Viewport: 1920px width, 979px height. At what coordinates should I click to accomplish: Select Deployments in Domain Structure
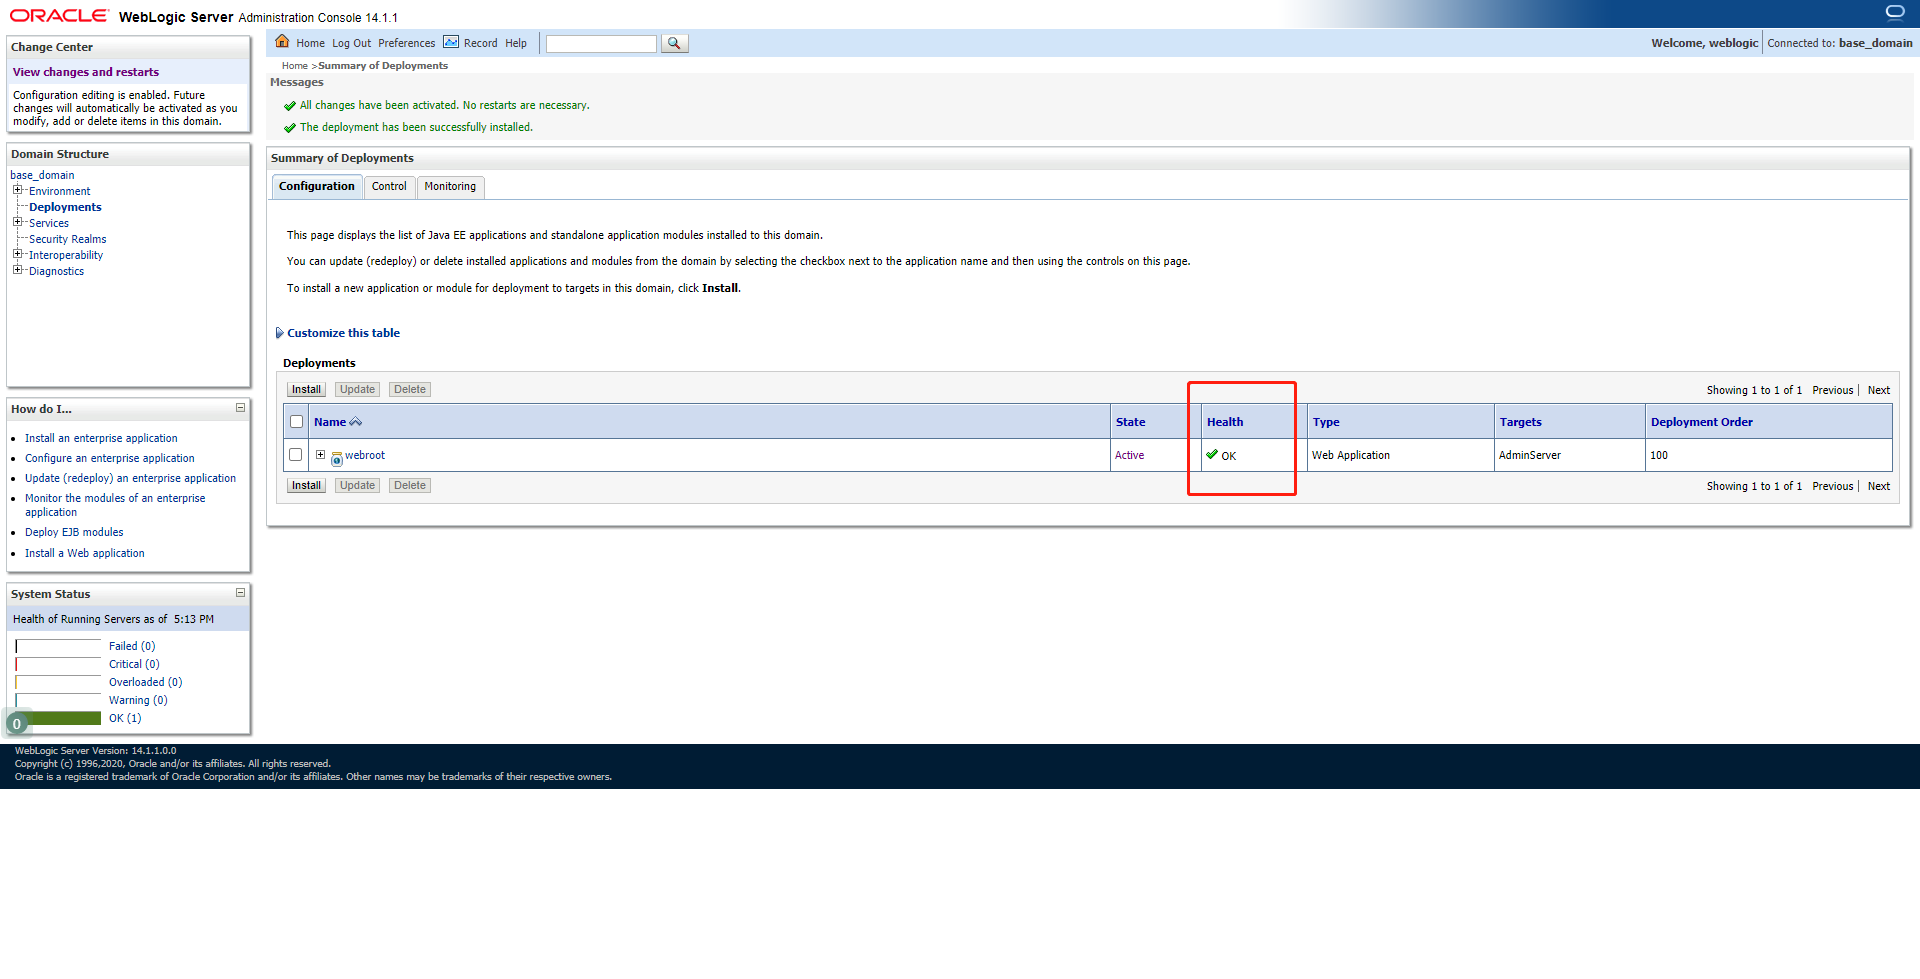(65, 207)
